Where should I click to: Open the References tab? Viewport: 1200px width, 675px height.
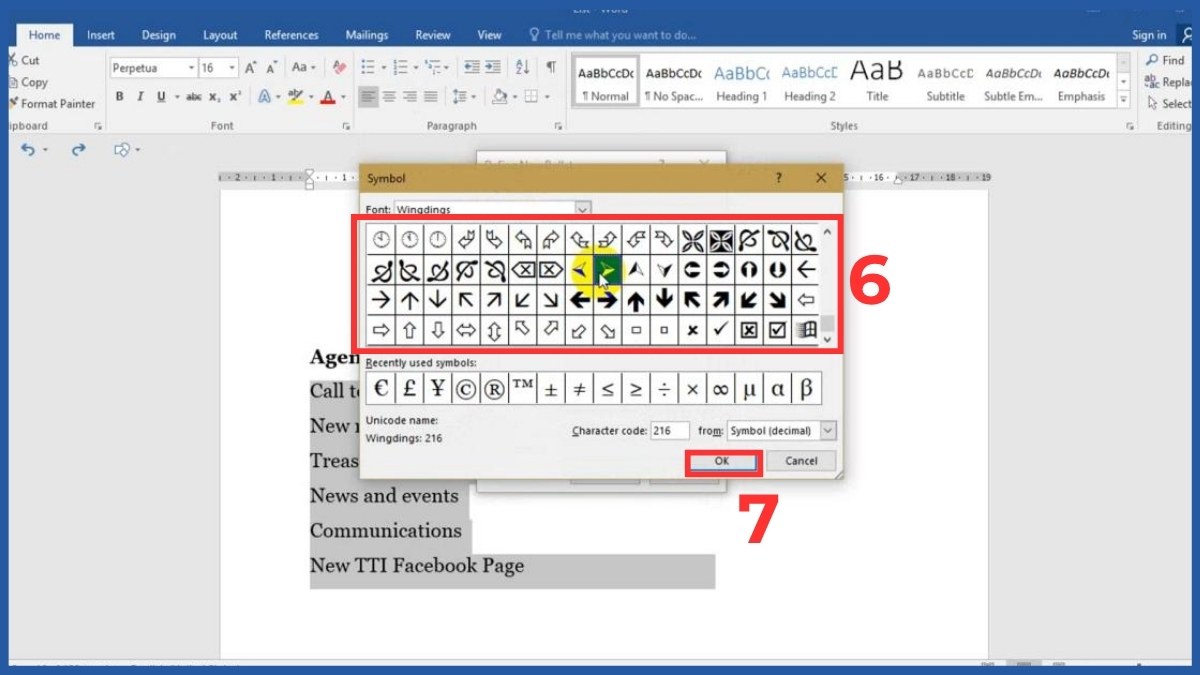point(291,35)
